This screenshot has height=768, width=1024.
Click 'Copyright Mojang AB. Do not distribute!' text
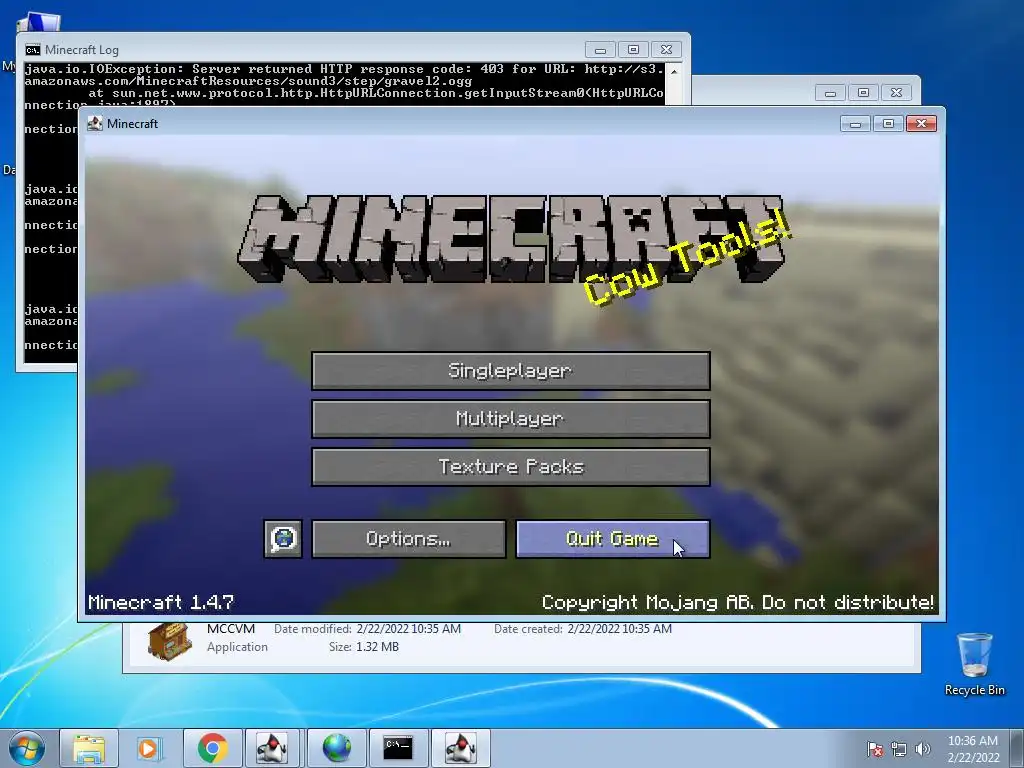point(738,602)
